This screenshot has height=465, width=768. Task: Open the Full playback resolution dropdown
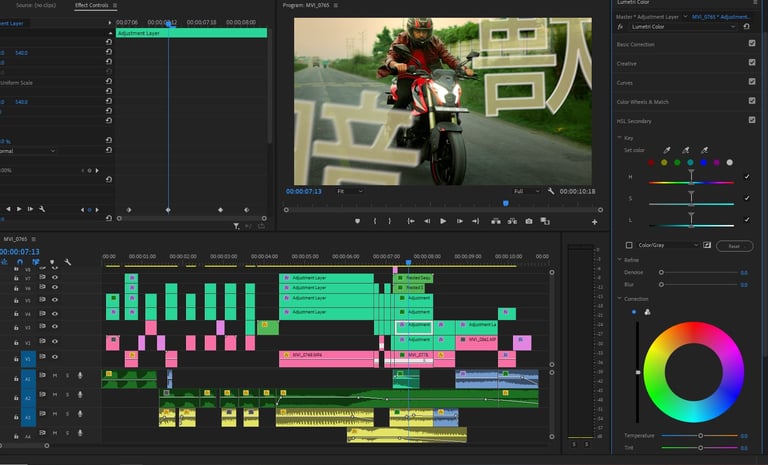tap(527, 191)
